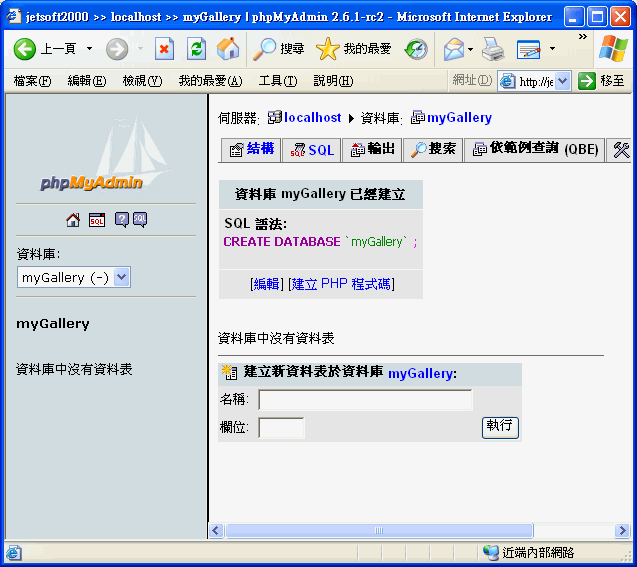This screenshot has width=637, height=567.
Task: Click the localhost server link in breadcrumb
Action: (x=312, y=118)
